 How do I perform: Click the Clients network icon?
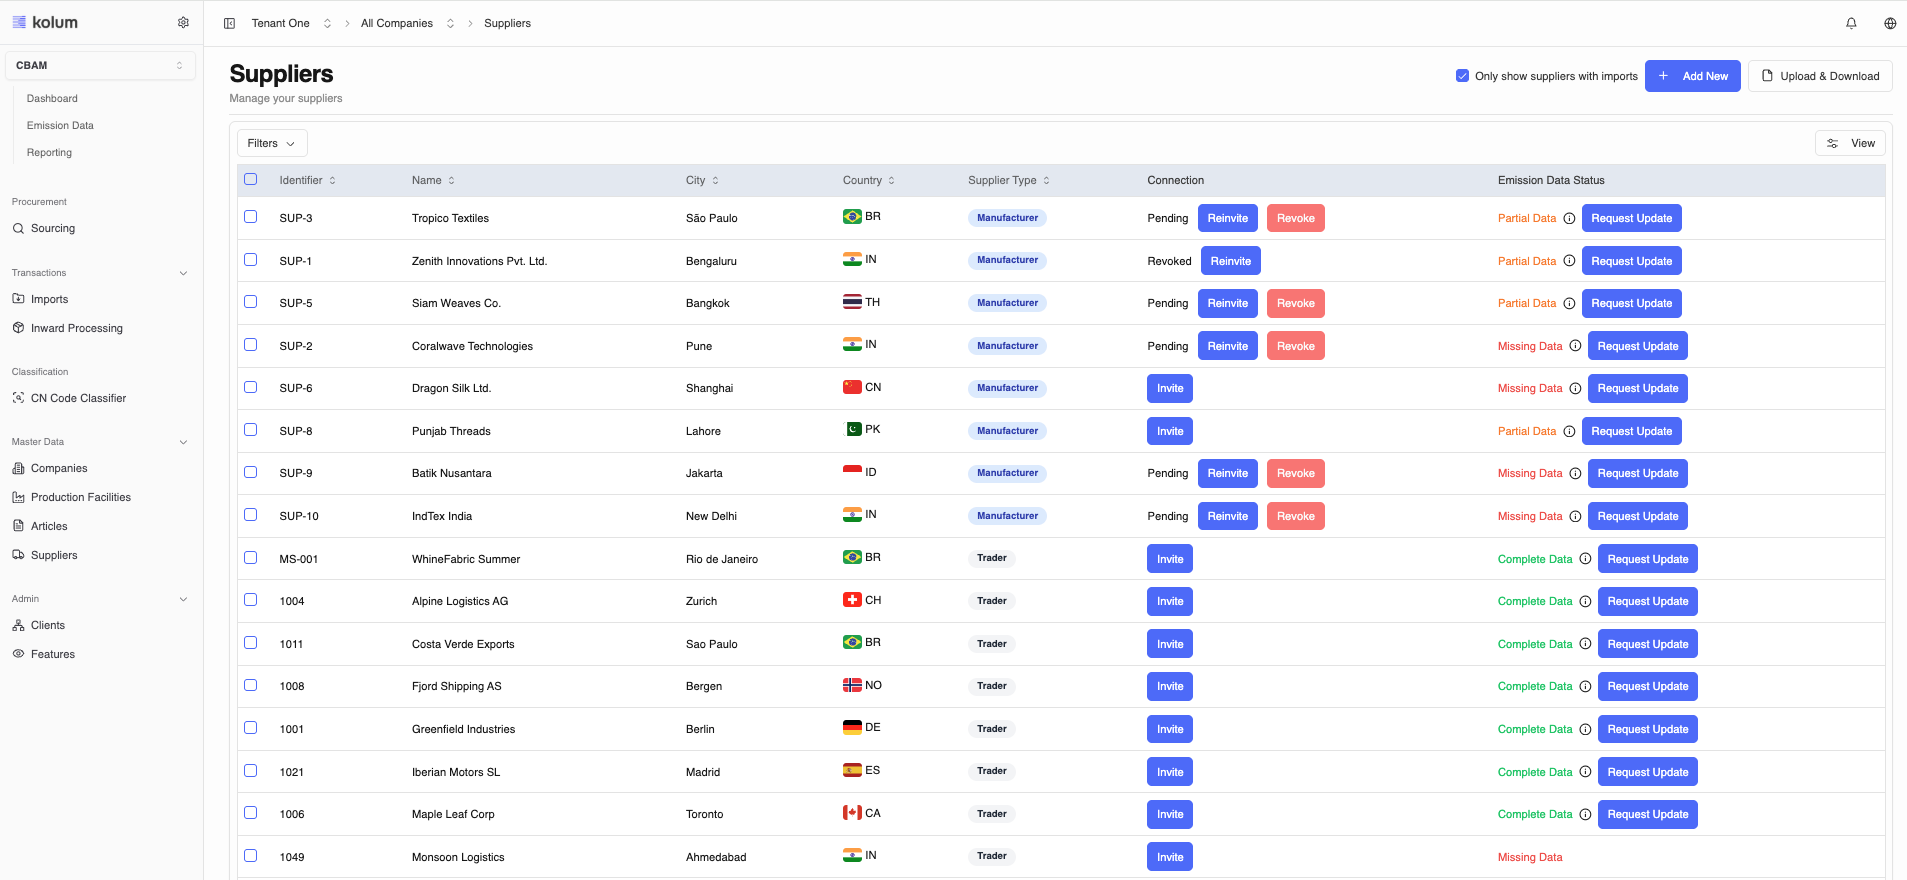(x=18, y=625)
